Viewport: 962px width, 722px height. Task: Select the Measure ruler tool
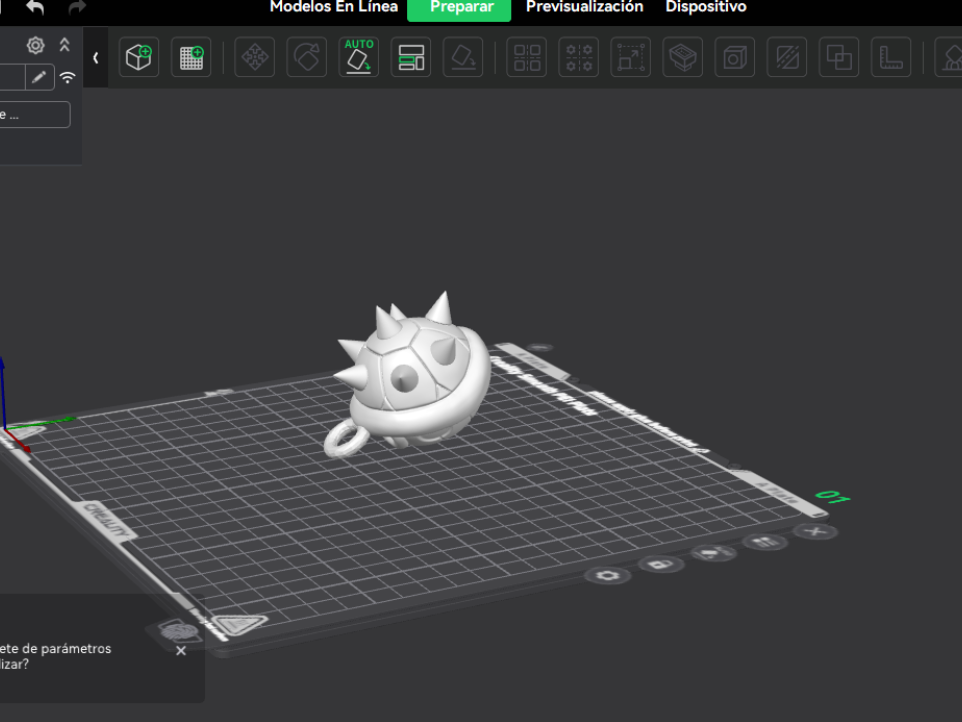point(891,57)
